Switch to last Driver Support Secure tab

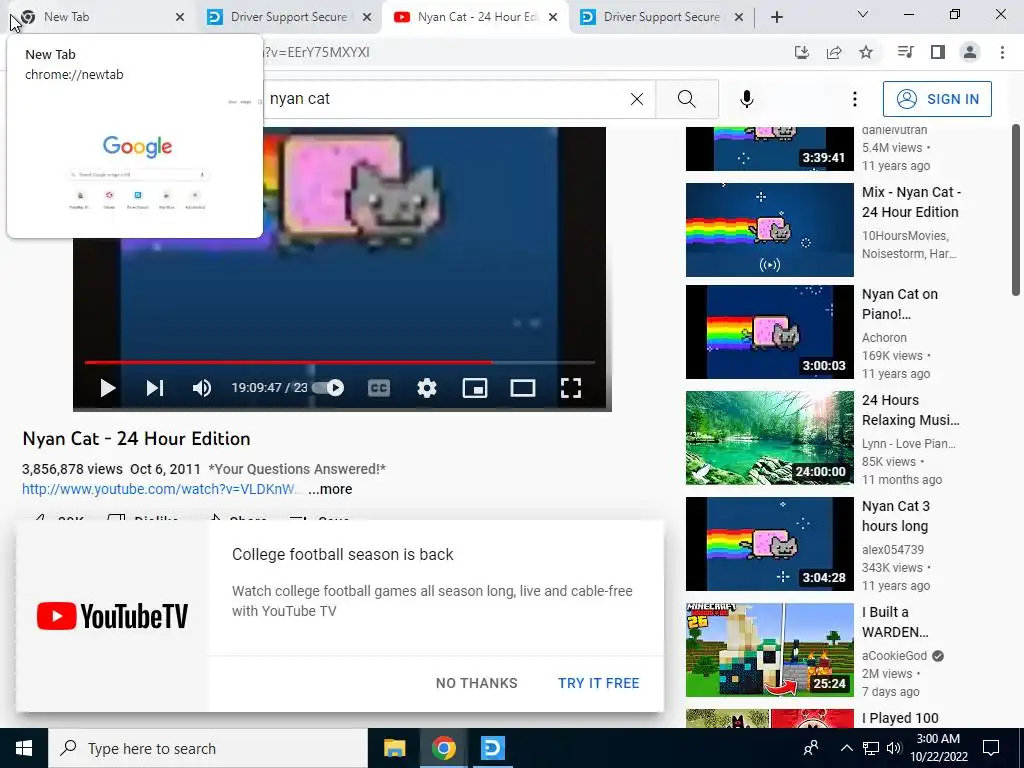(x=661, y=17)
